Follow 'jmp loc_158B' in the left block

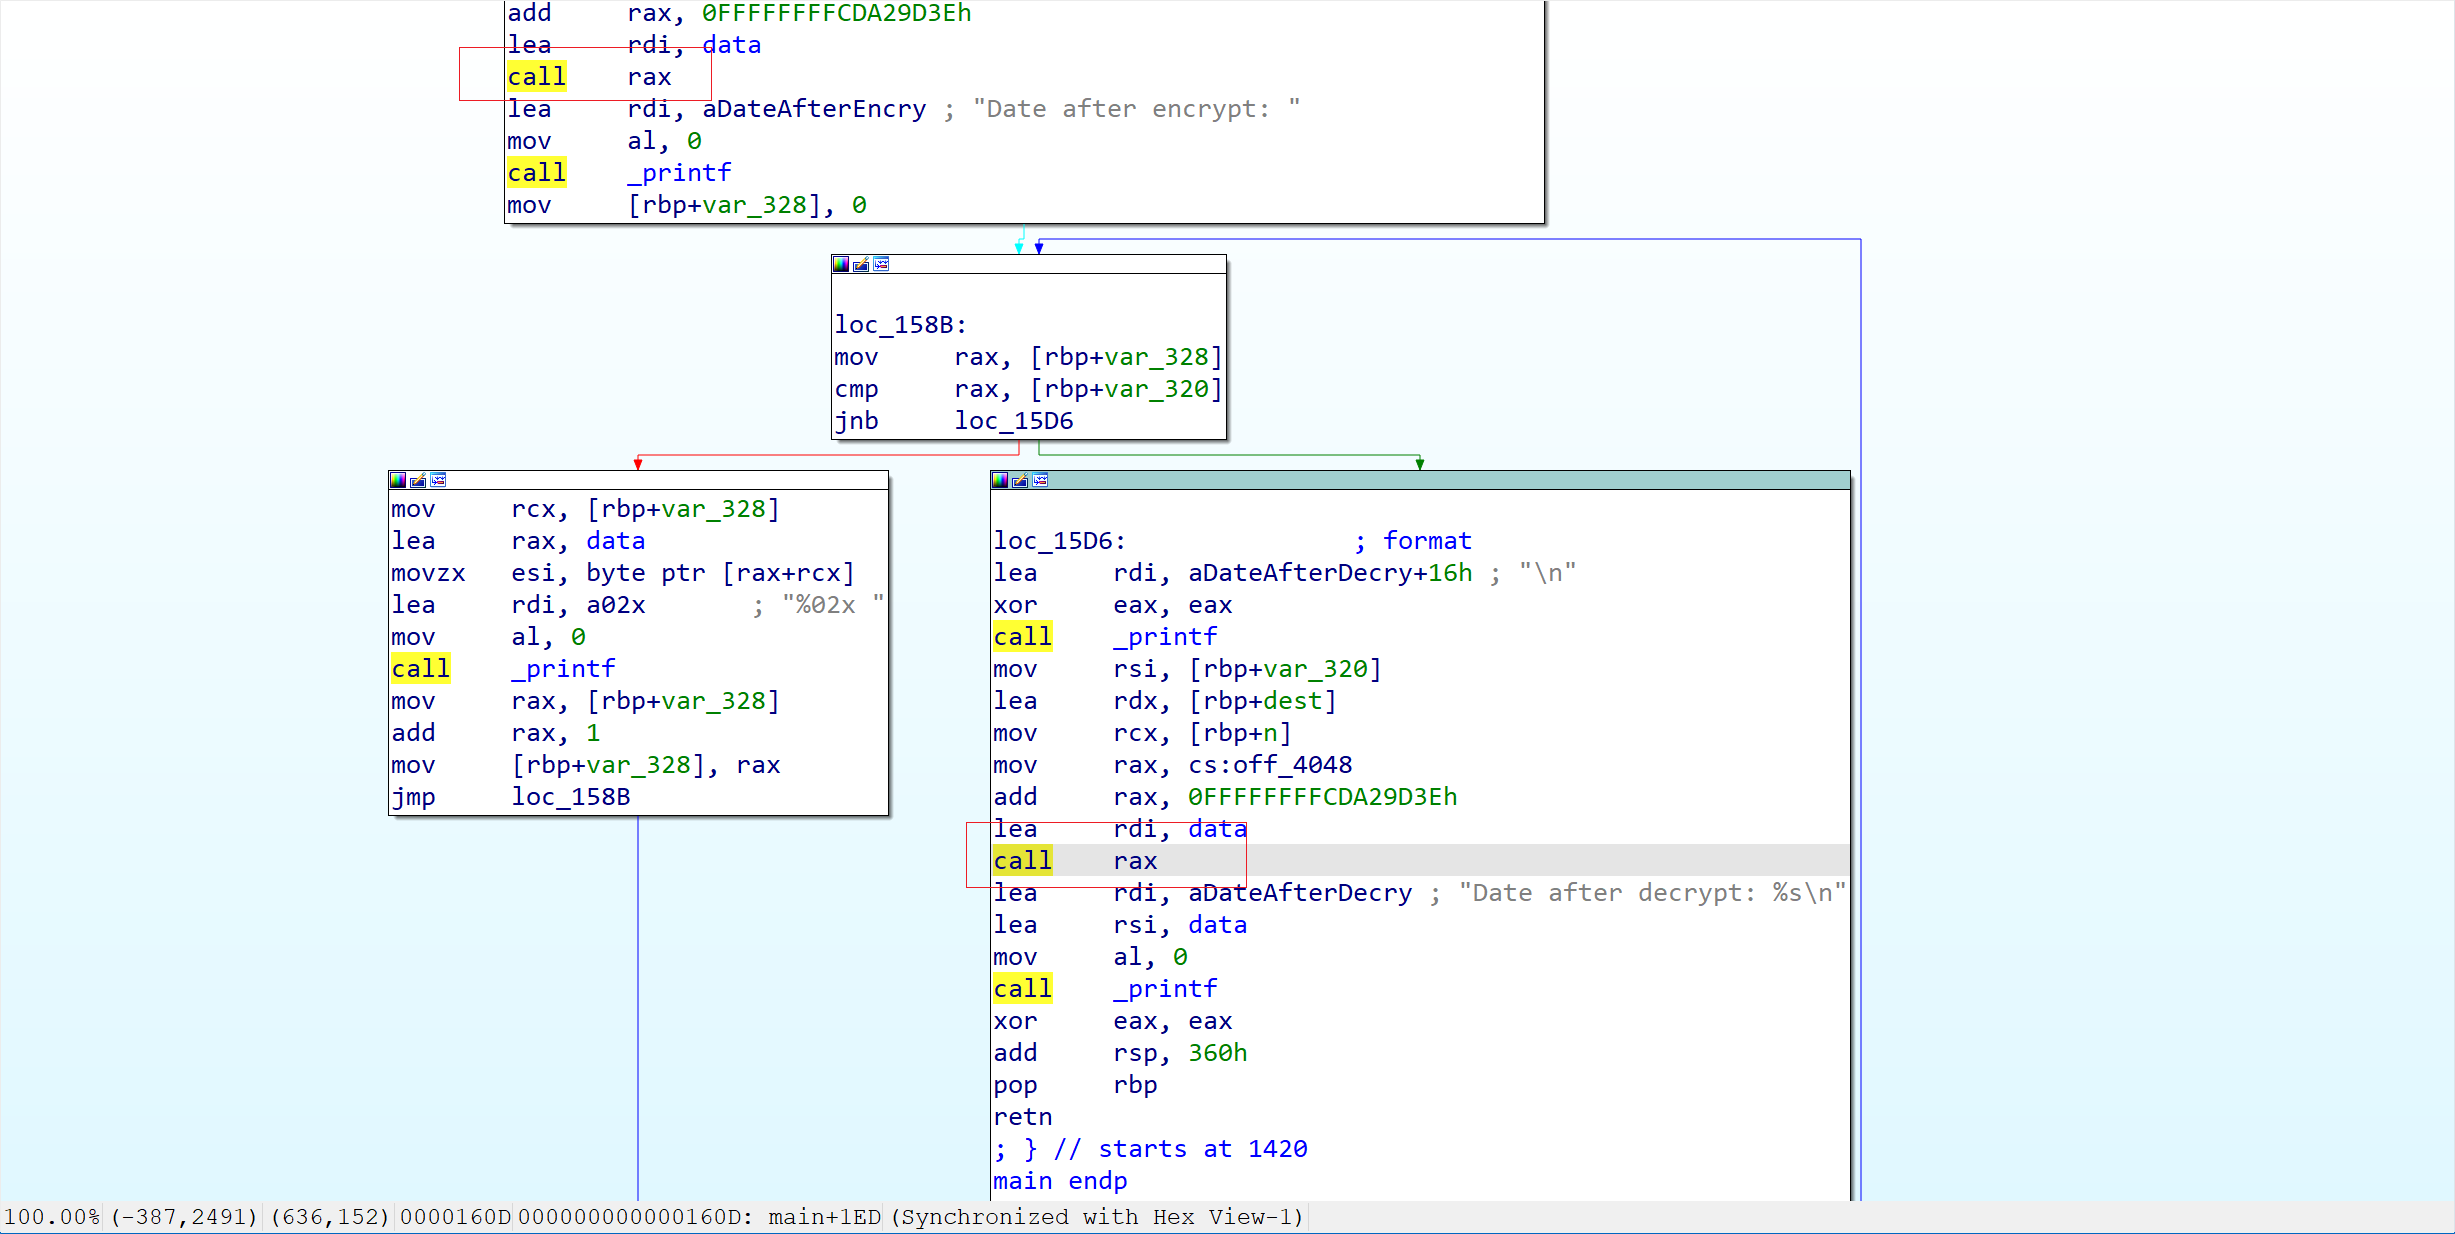511,797
